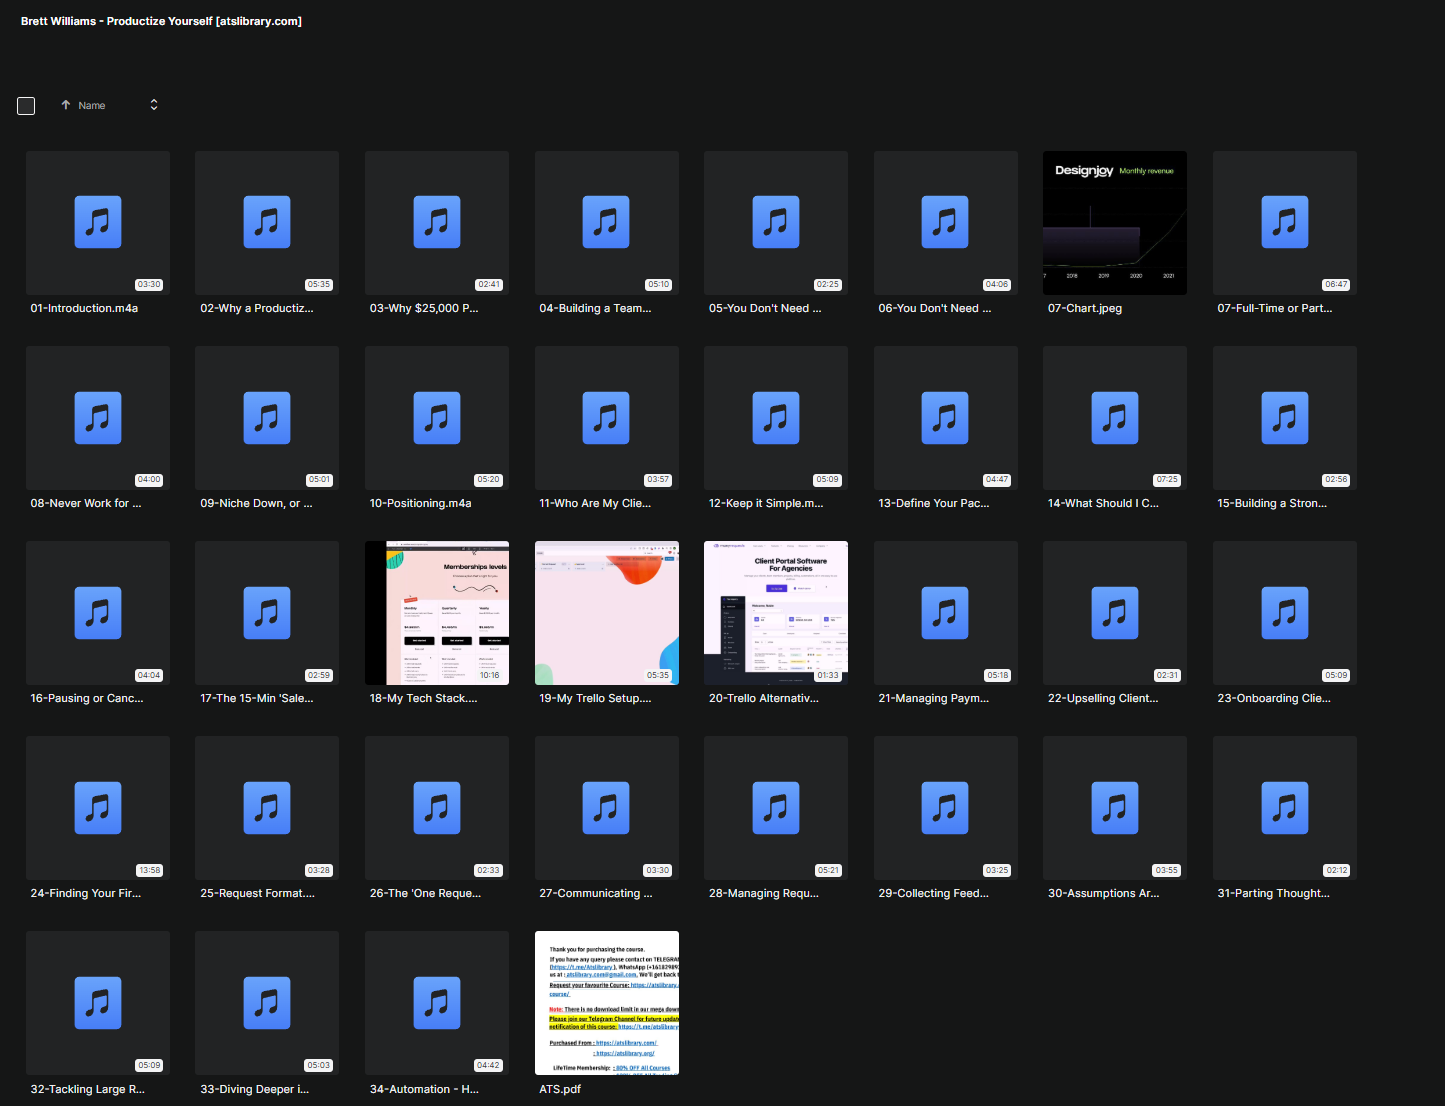Open the 10-Positioning.m4a music icon
The width and height of the screenshot is (1445, 1106).
coord(437,418)
